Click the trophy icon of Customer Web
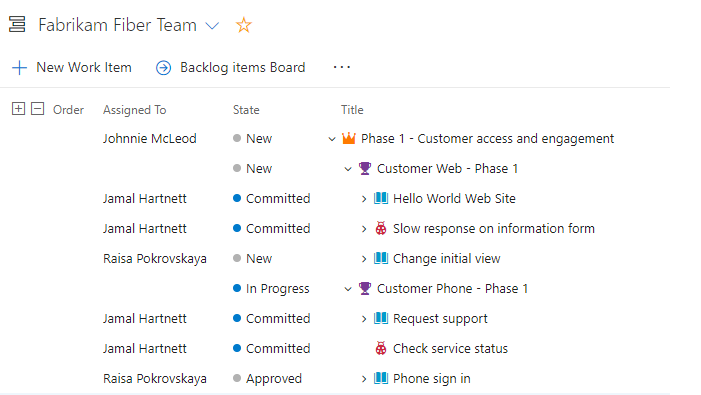The image size is (701, 395). tap(365, 168)
